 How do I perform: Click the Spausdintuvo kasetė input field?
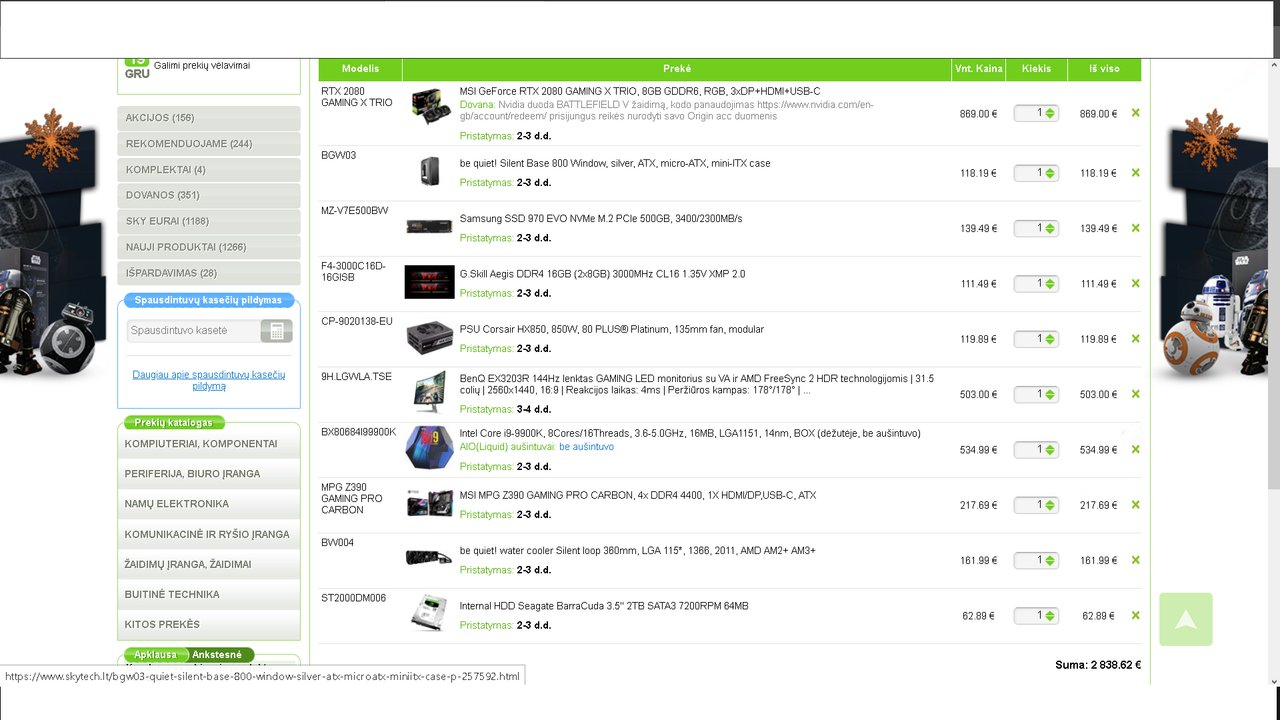click(194, 331)
